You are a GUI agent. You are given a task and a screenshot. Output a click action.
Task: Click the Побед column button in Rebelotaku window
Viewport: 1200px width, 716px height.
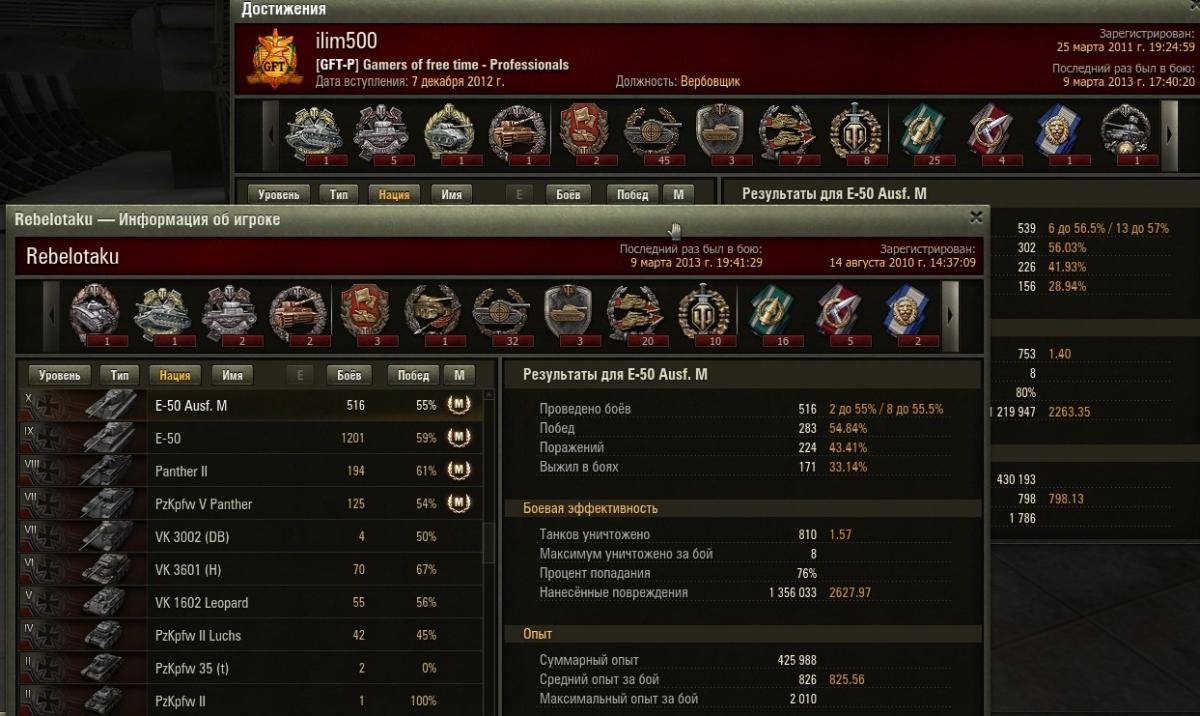tap(414, 375)
